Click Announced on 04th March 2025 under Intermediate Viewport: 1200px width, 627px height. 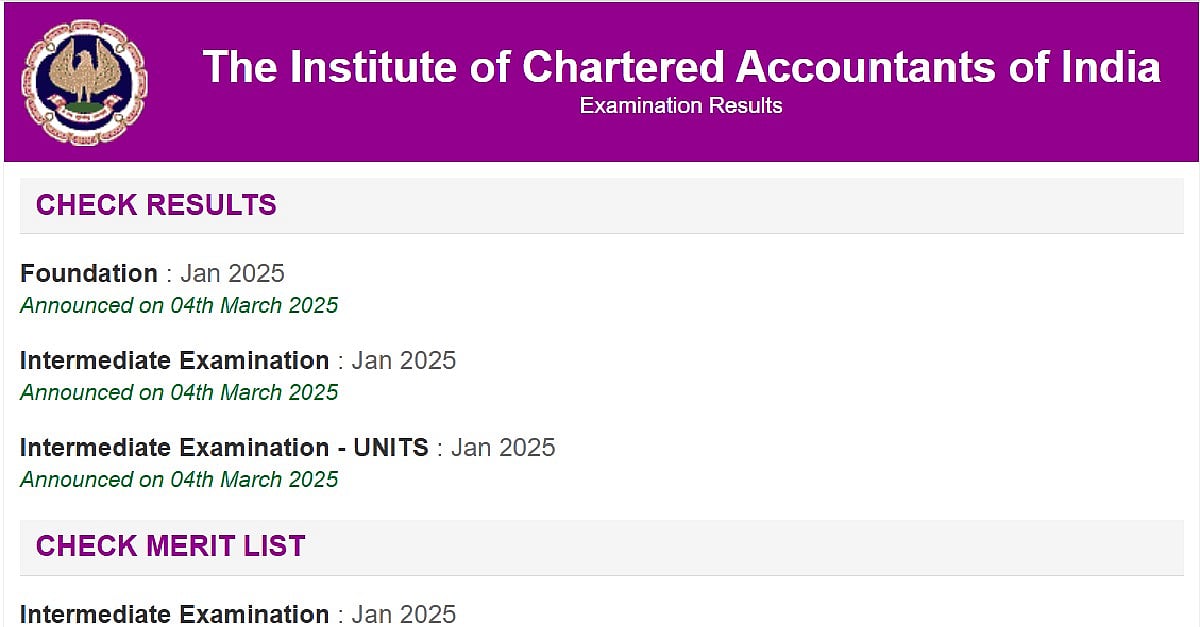coord(180,393)
